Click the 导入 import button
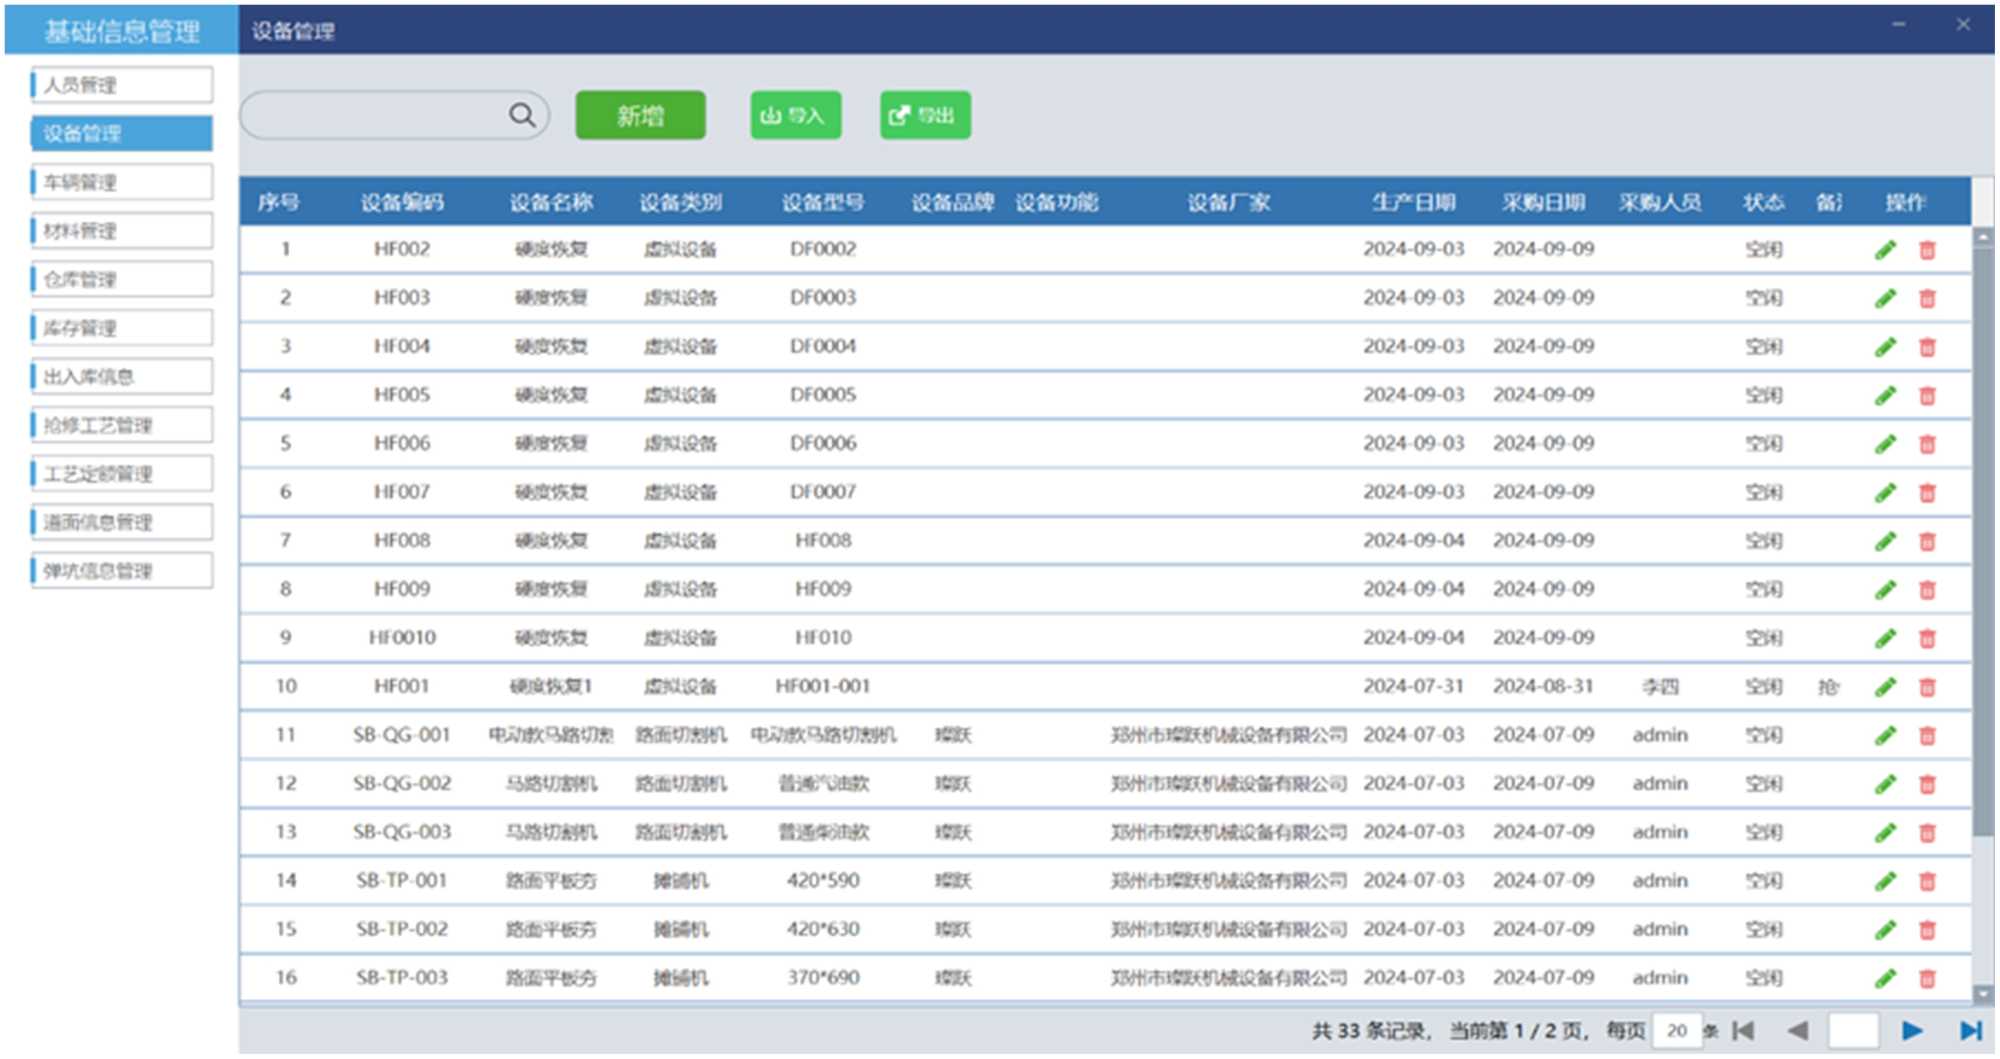2000x1059 pixels. 795,116
